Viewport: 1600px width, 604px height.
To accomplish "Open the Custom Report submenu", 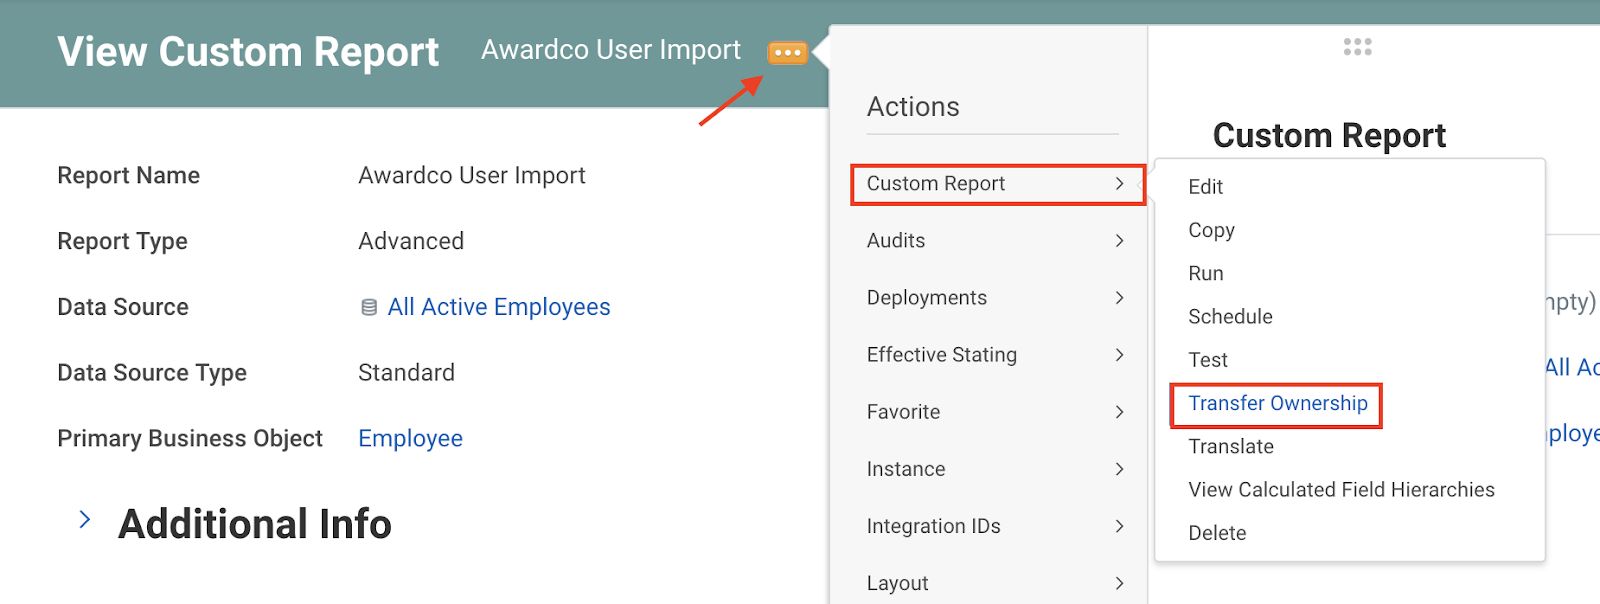I will [x=997, y=184].
